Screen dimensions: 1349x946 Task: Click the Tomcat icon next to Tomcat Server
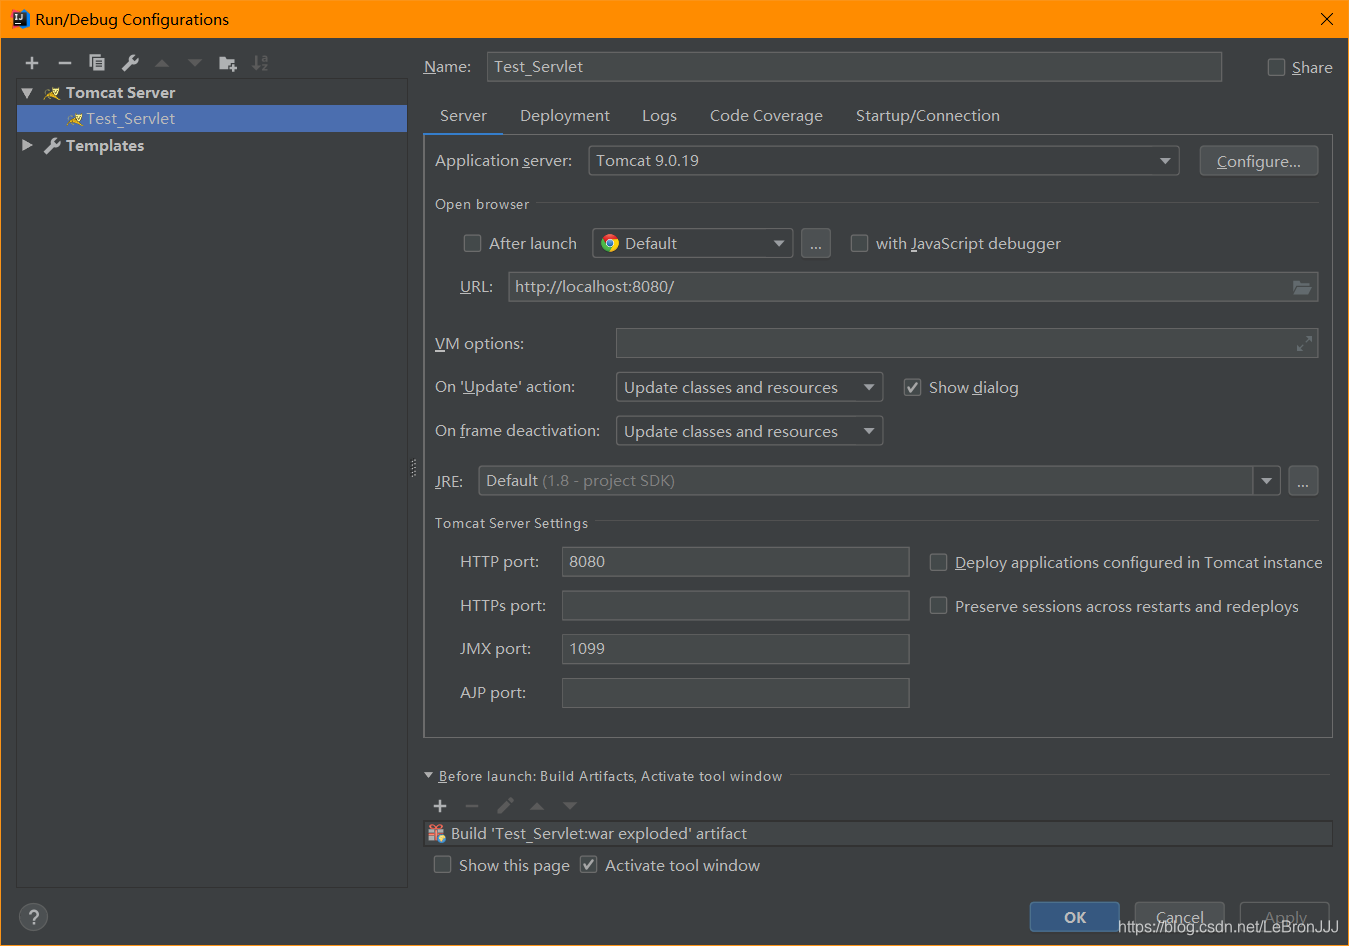tap(52, 93)
